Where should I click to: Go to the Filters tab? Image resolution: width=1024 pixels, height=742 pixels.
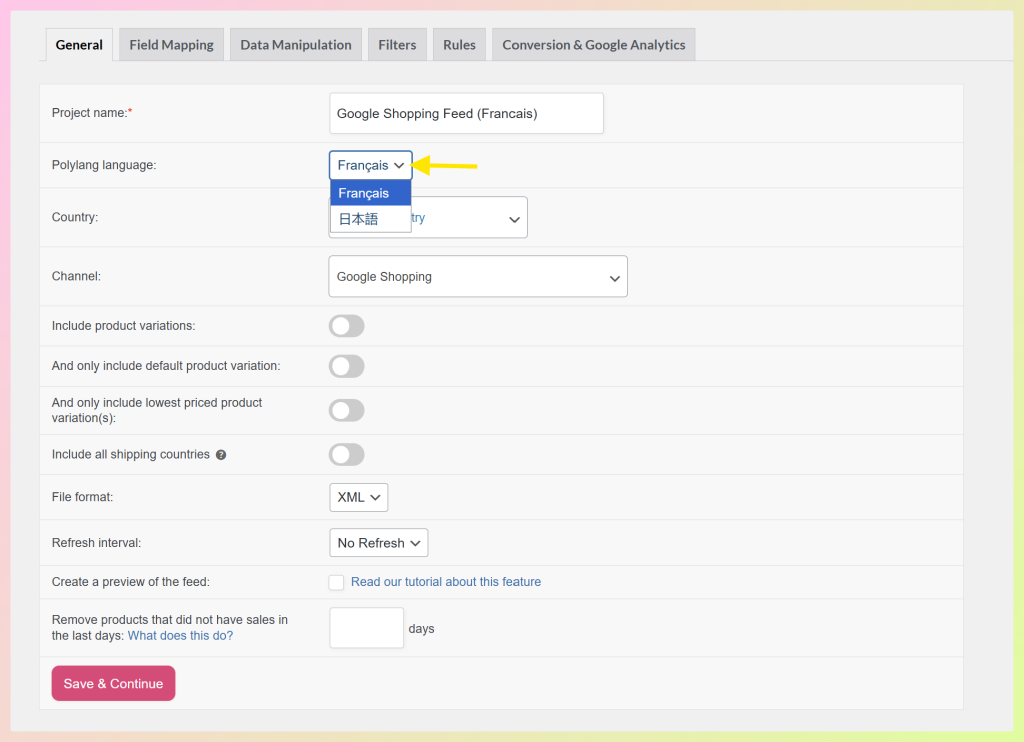click(397, 45)
